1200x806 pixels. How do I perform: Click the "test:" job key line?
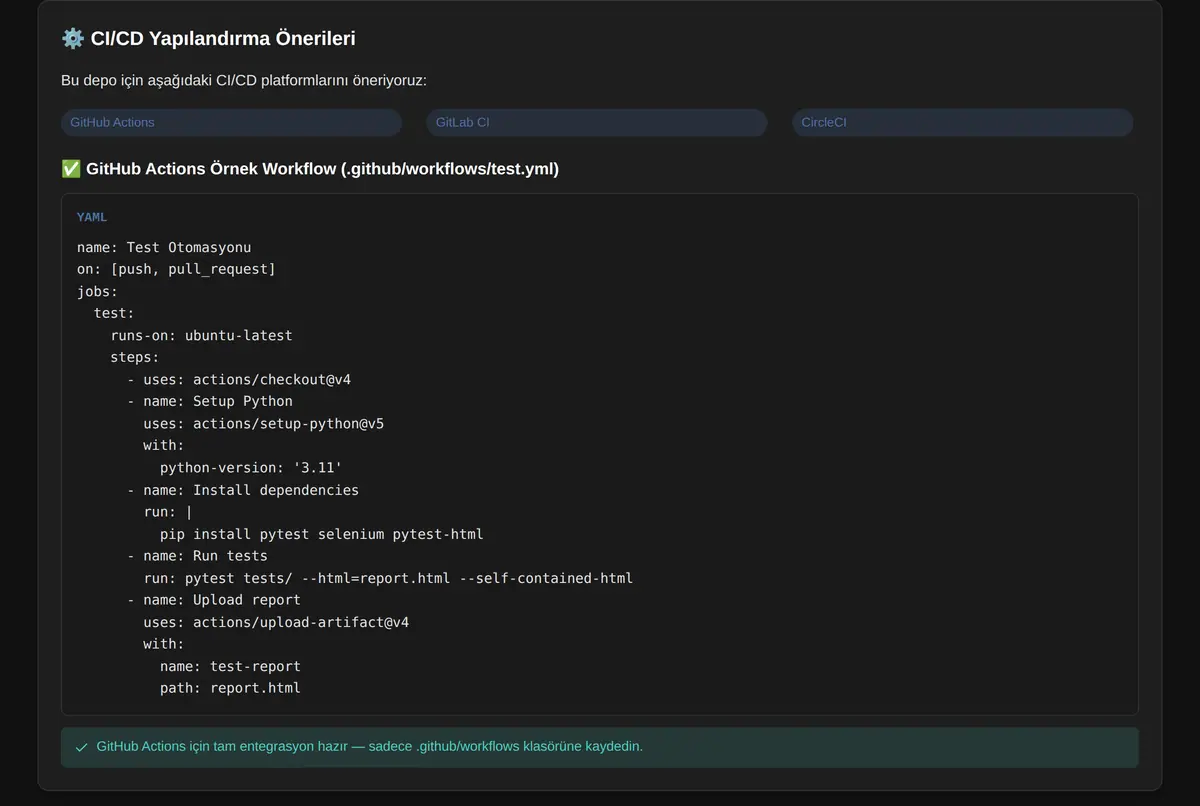114,313
